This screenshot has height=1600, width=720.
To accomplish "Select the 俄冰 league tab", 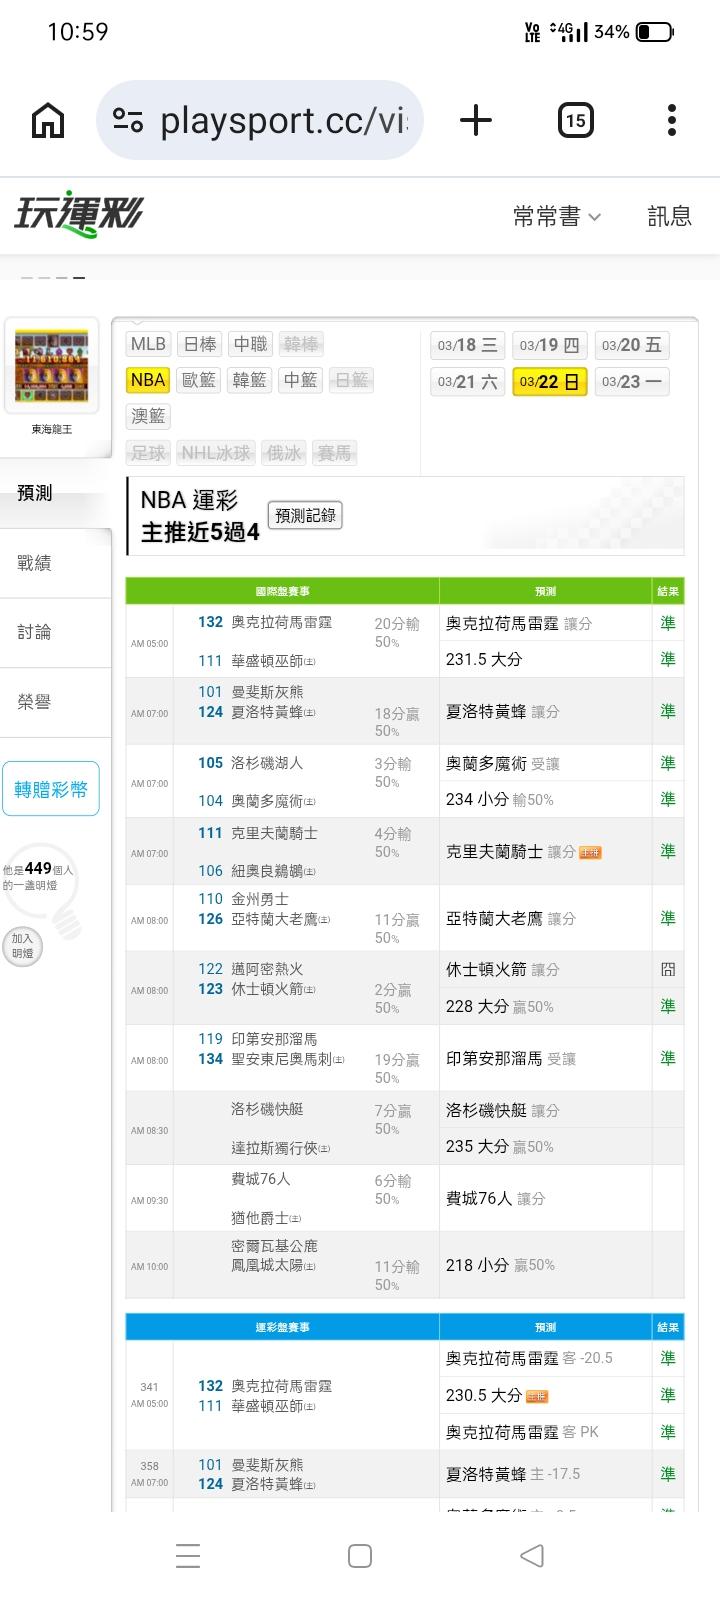I will (x=283, y=453).
